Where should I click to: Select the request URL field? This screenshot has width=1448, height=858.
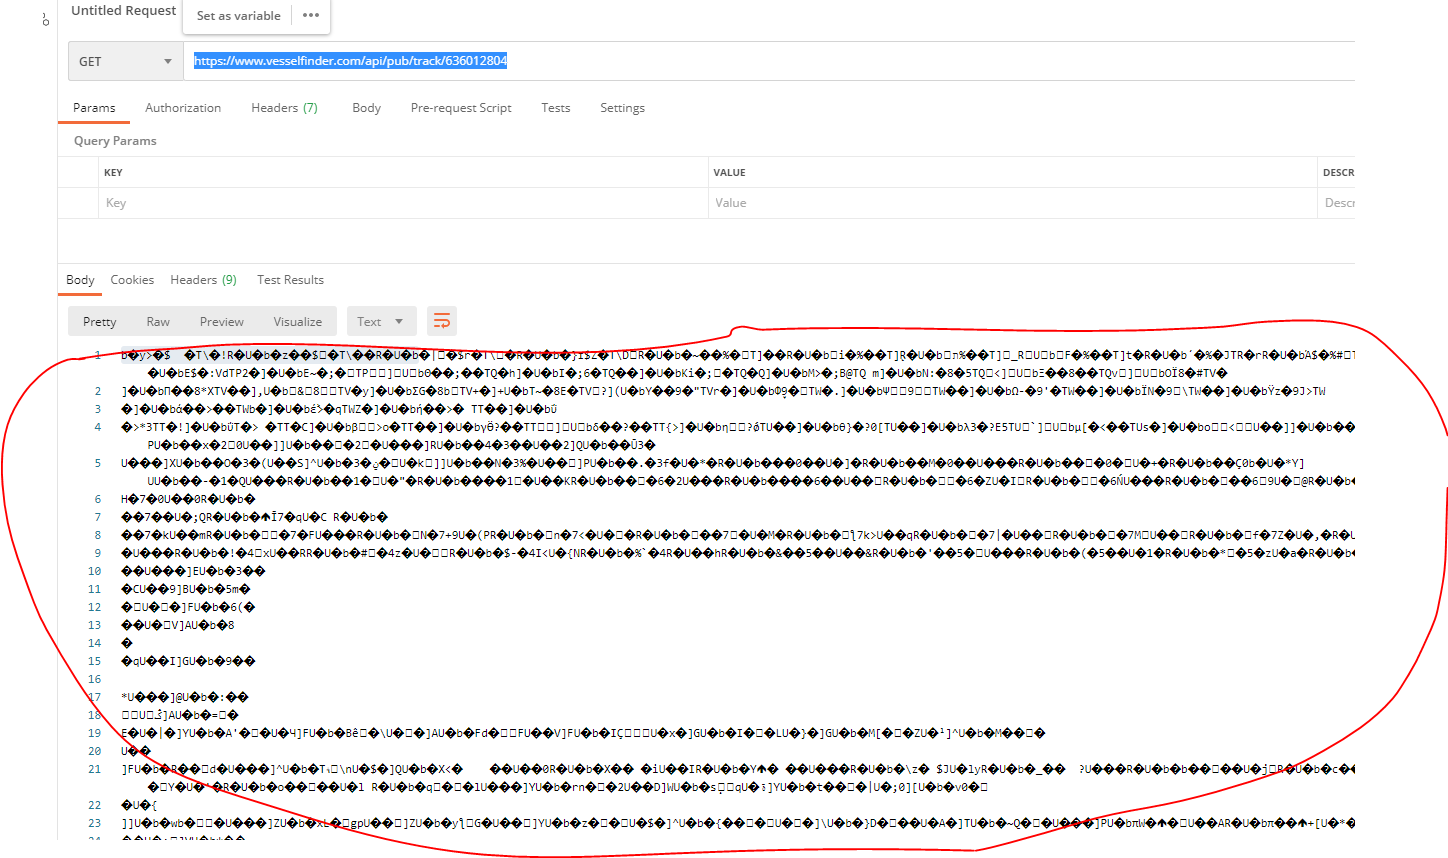(770, 61)
